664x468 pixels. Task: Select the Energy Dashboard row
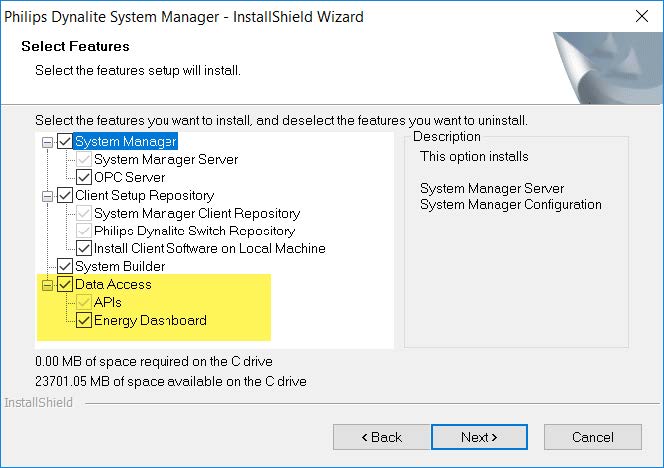(150, 320)
